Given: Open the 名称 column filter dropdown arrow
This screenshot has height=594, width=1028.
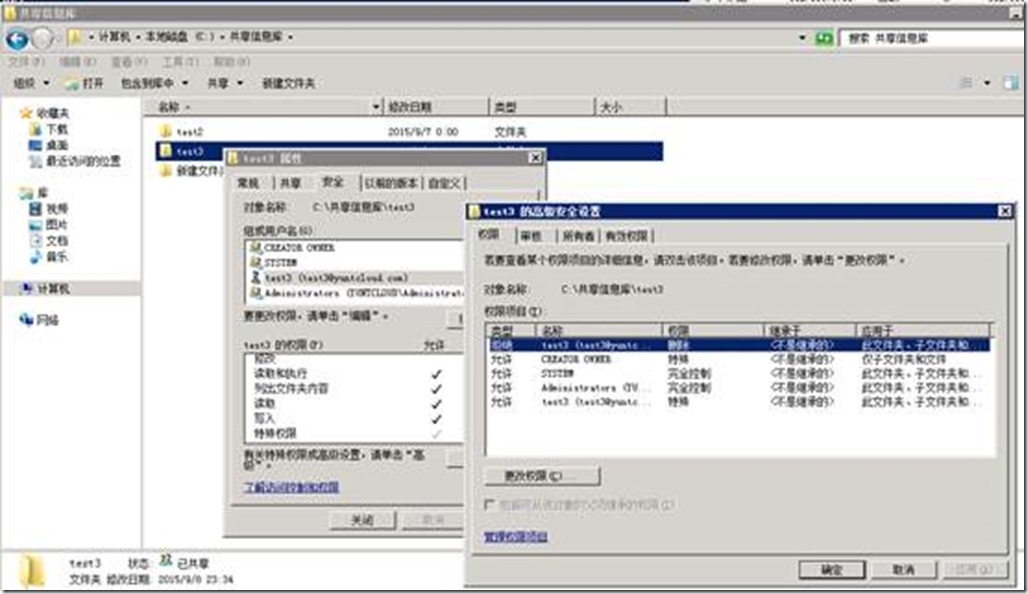Looking at the screenshot, I should tap(376, 107).
